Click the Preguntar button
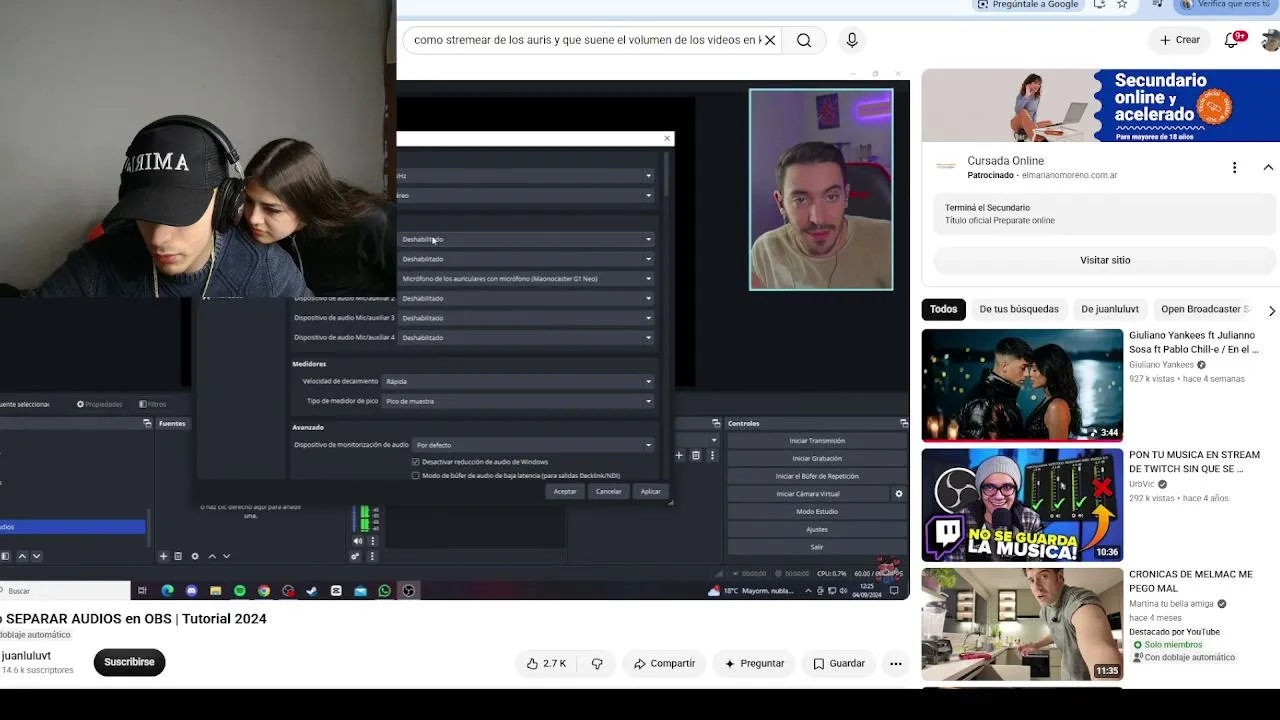The width and height of the screenshot is (1280, 720). coord(754,663)
